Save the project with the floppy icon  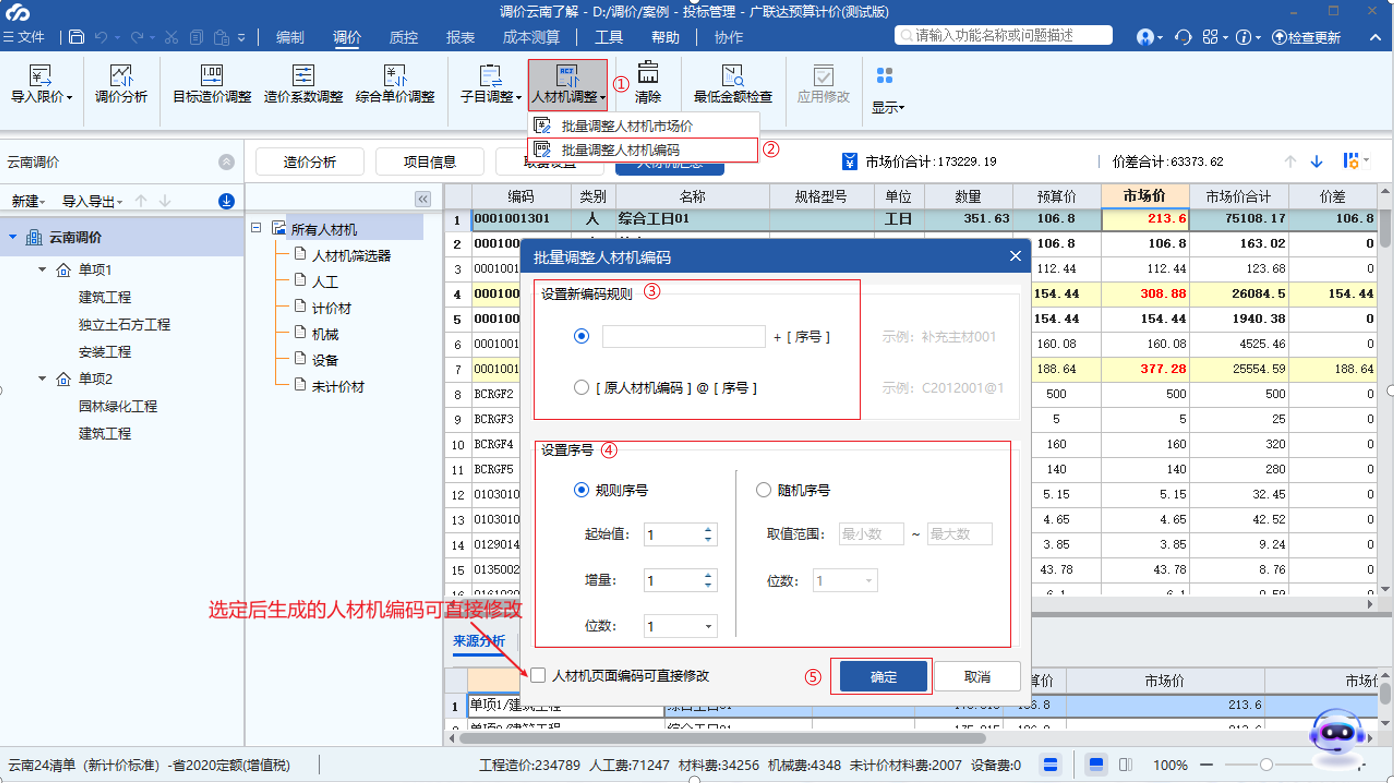[77, 37]
